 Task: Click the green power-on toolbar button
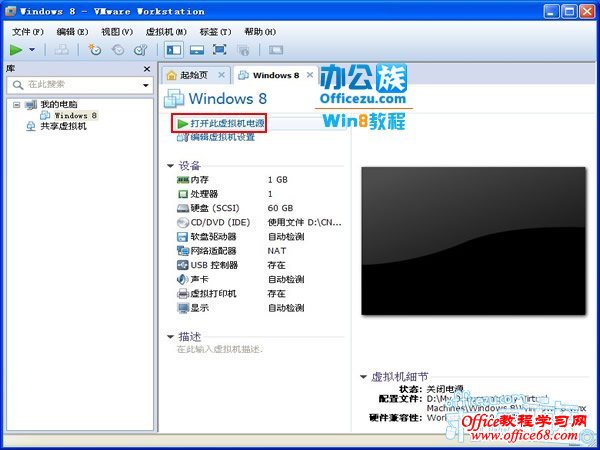[x=16, y=49]
